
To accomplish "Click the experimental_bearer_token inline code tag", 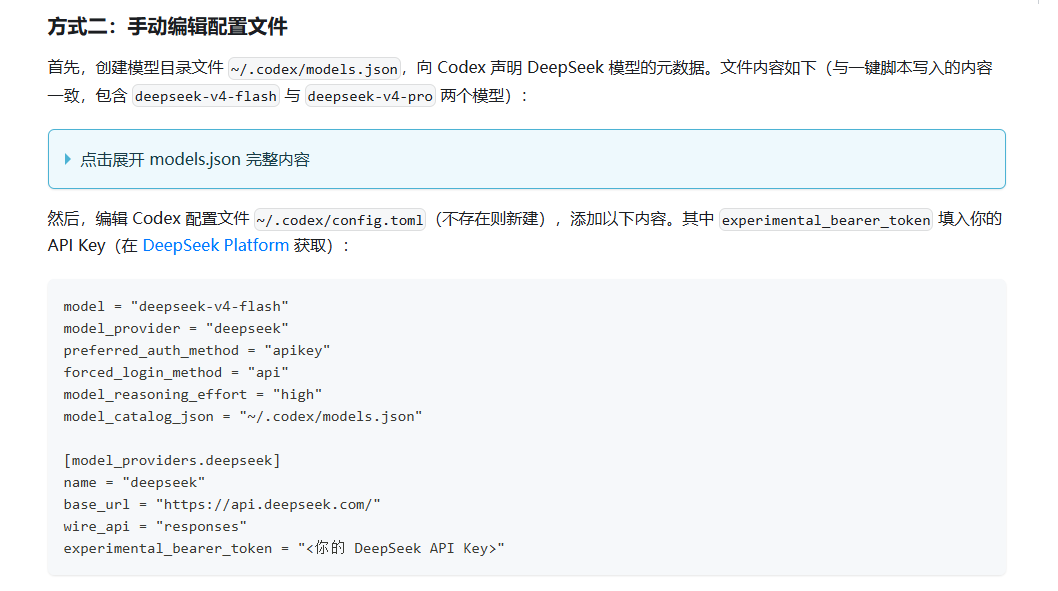I will [x=826, y=220].
